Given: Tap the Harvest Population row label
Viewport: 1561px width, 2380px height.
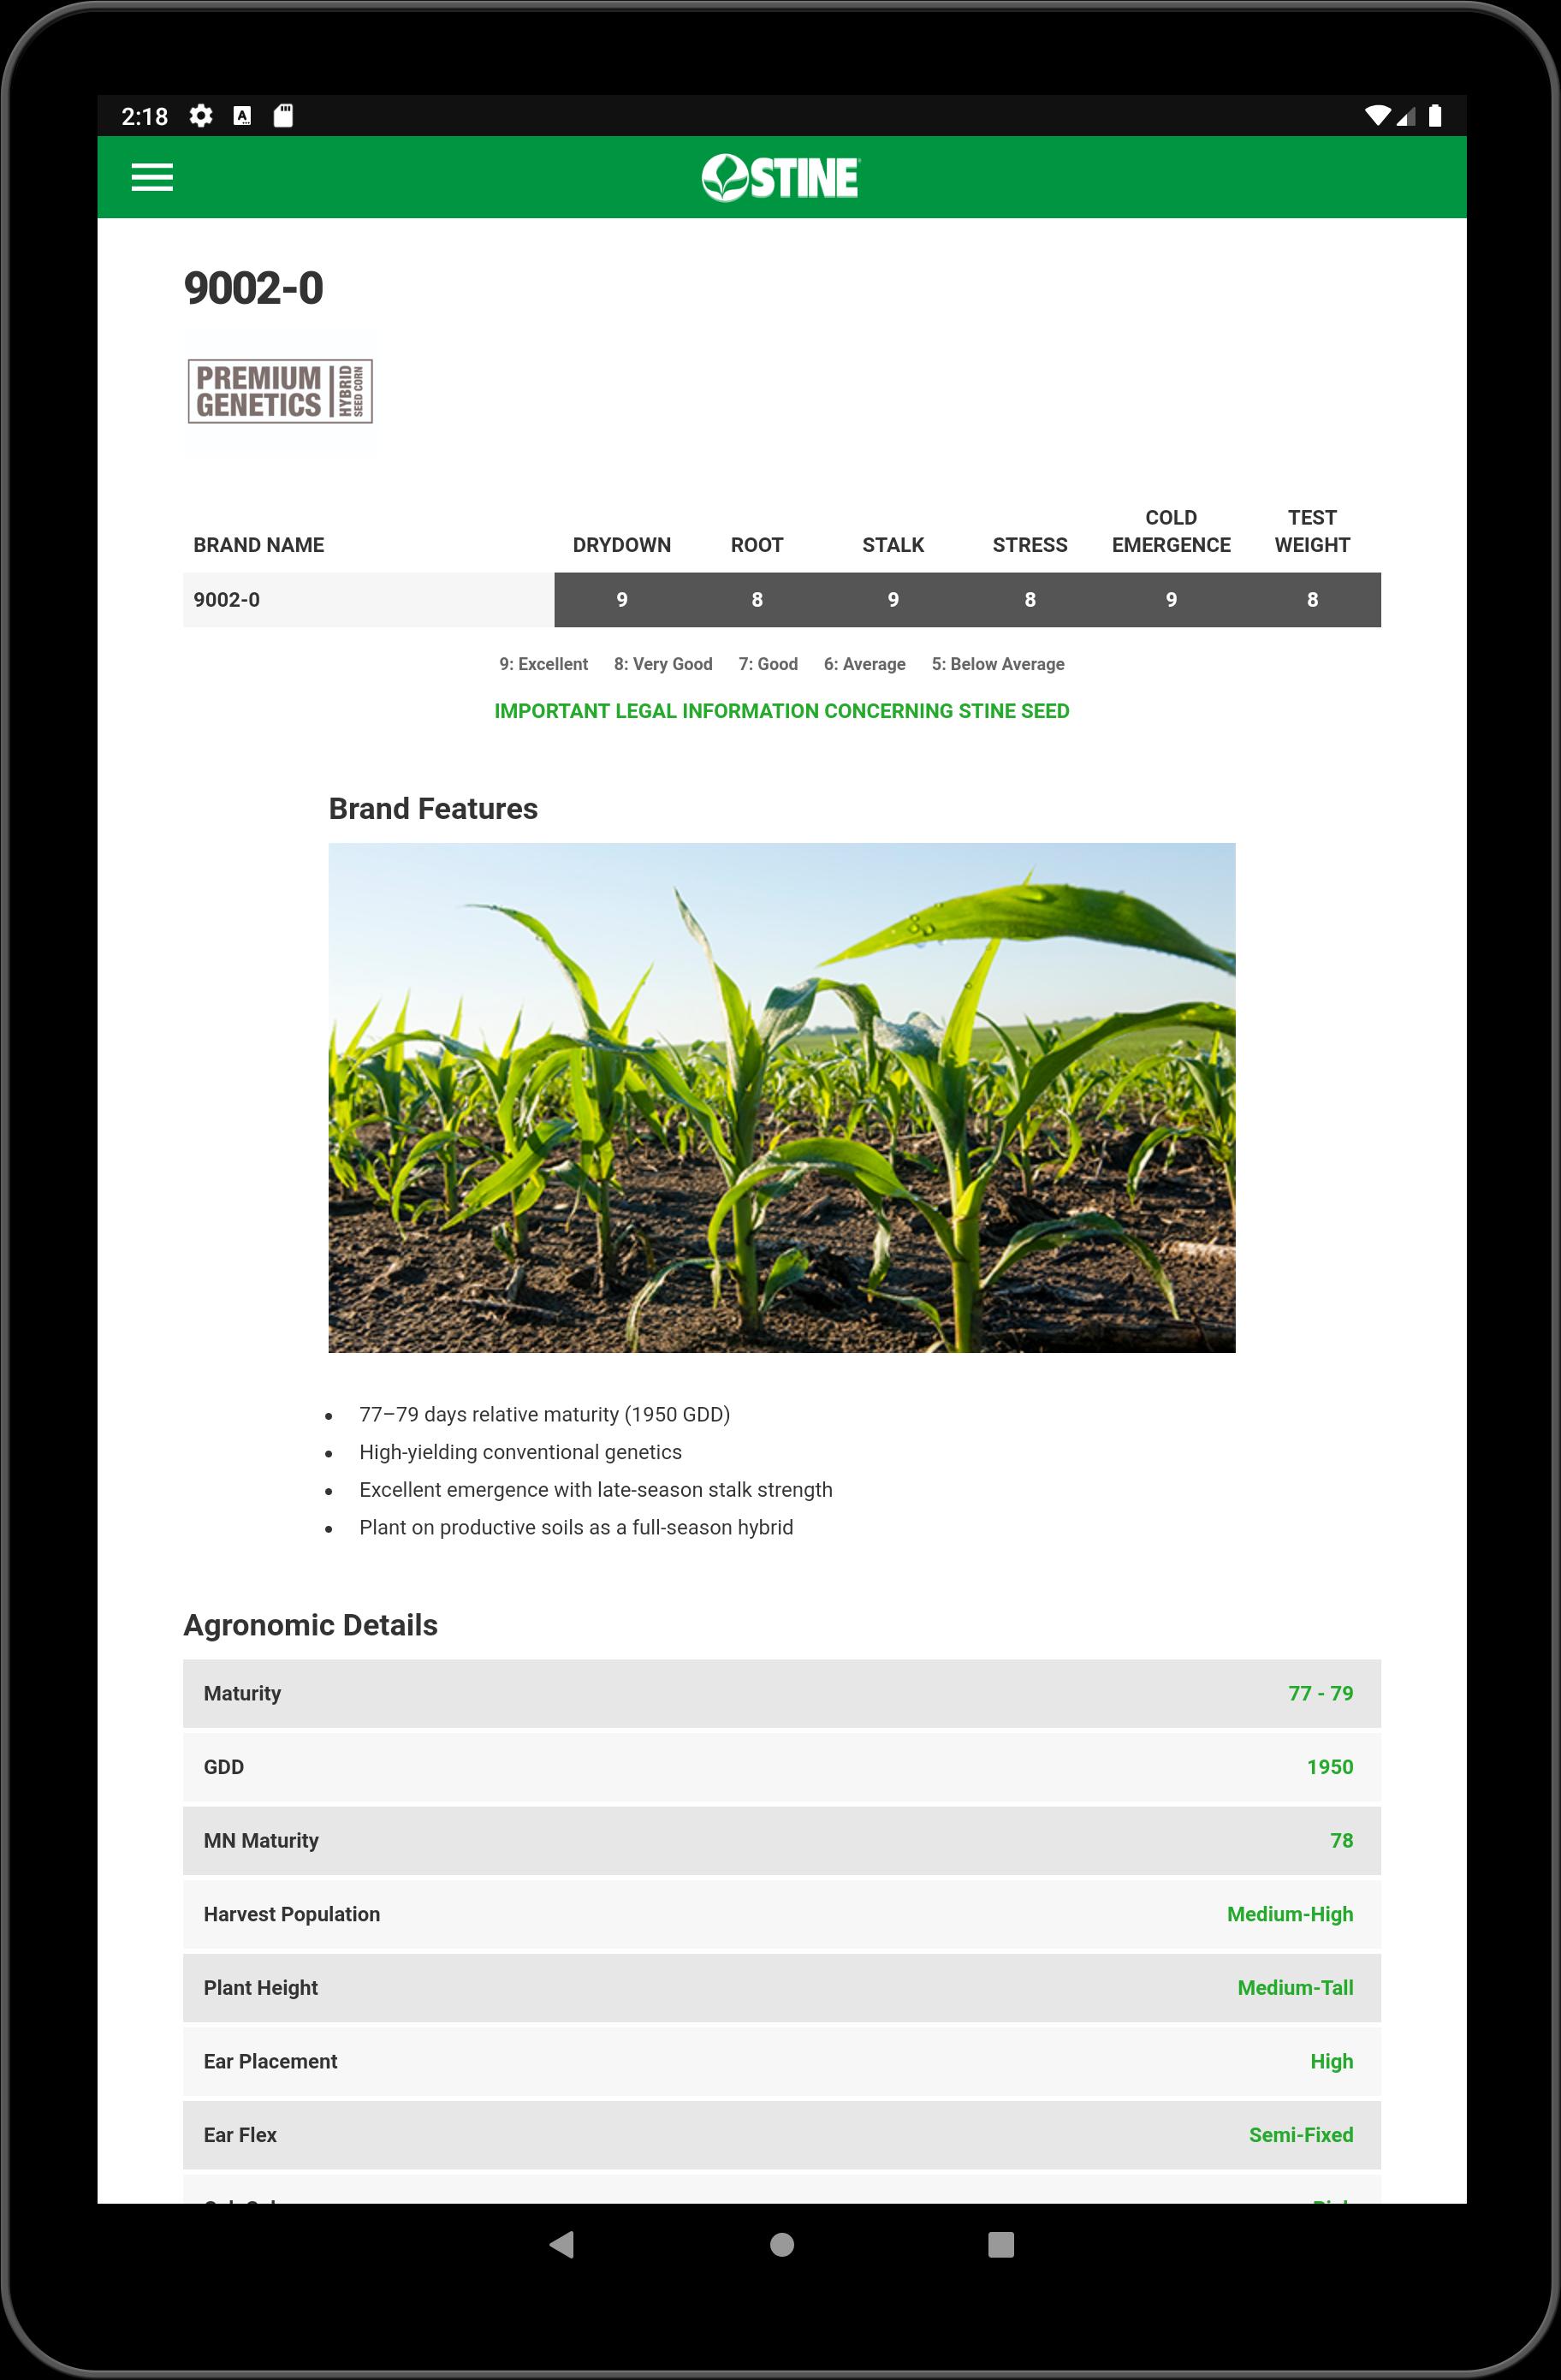Looking at the screenshot, I should tap(291, 1914).
